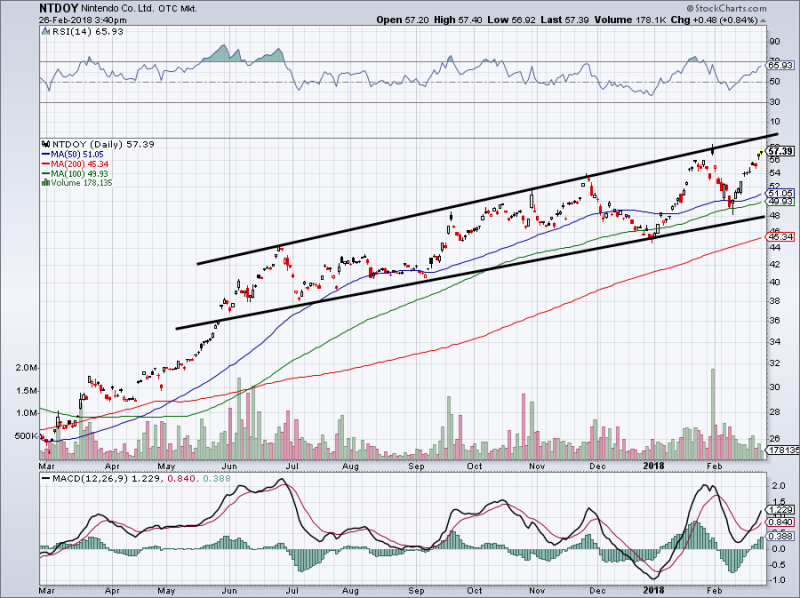Click the red MA(200) color swatch

coord(44,163)
